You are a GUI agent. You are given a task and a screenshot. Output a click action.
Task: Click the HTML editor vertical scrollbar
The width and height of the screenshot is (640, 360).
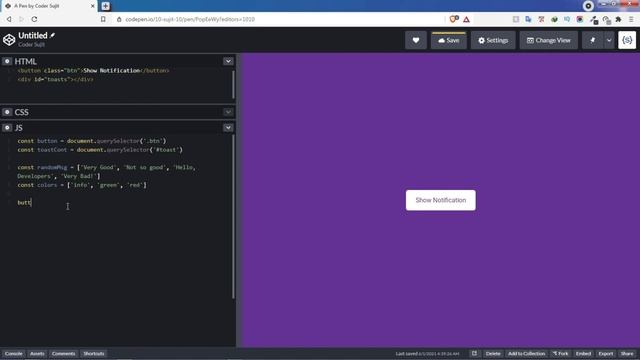tap(233, 84)
